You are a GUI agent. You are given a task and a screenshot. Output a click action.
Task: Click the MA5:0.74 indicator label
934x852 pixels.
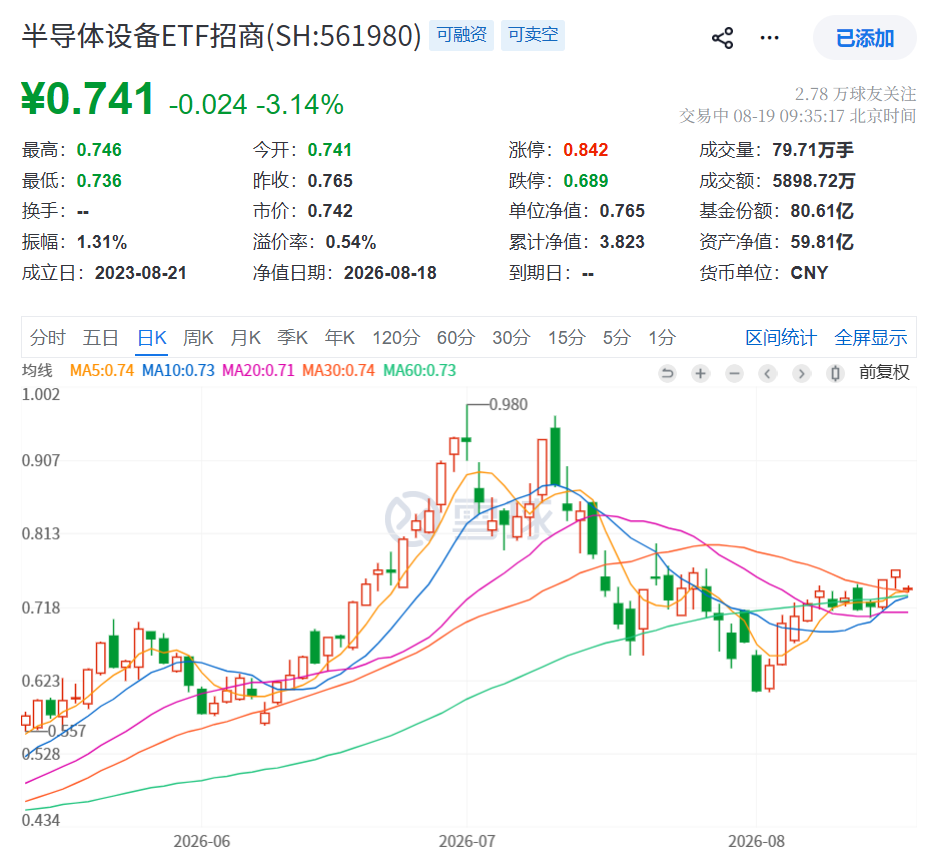coord(102,371)
